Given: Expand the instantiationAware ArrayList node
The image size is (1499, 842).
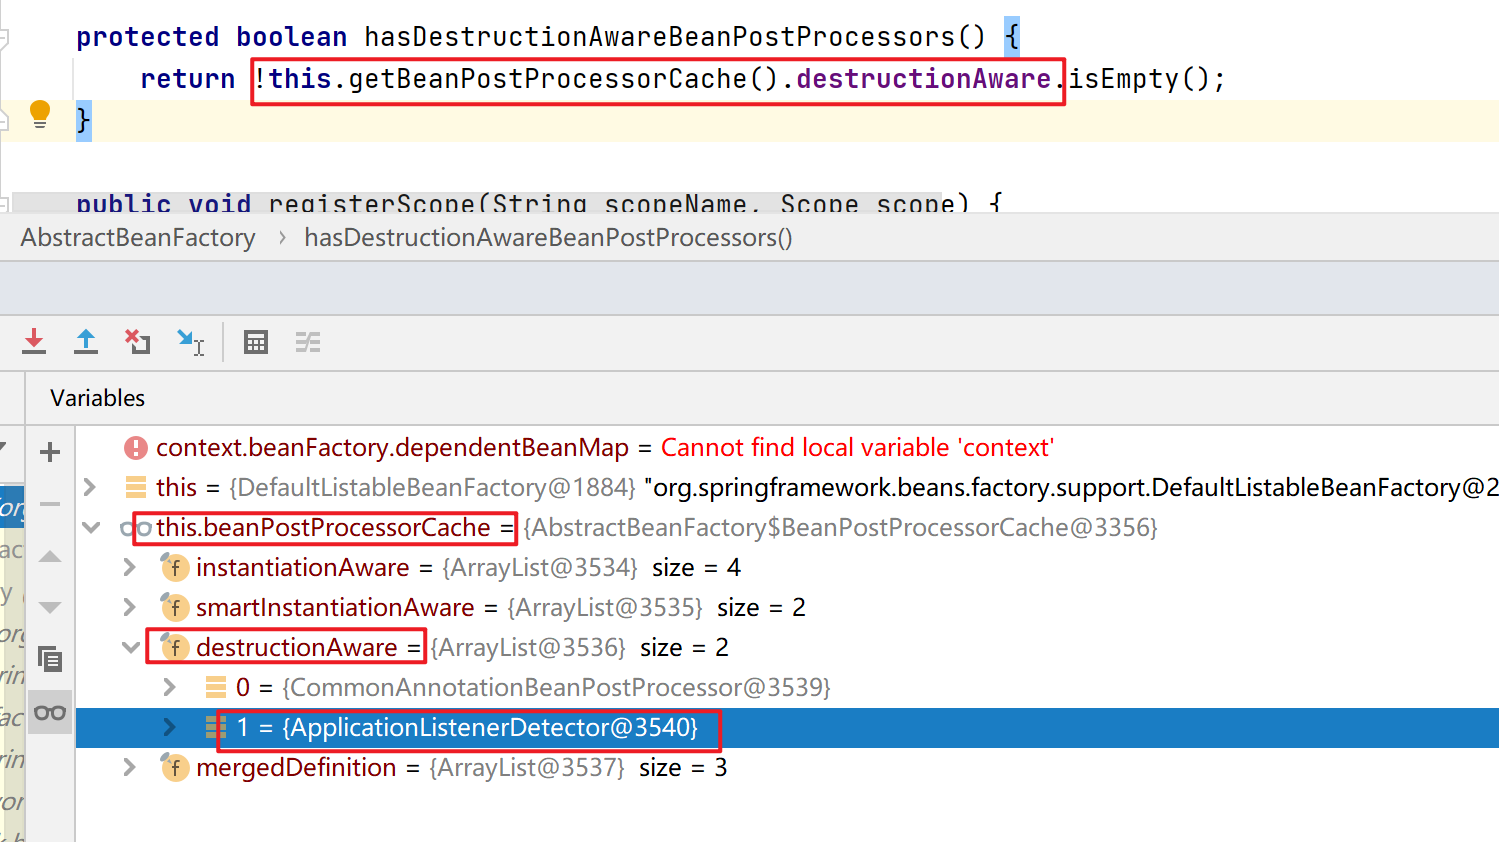Looking at the screenshot, I should [x=128, y=567].
